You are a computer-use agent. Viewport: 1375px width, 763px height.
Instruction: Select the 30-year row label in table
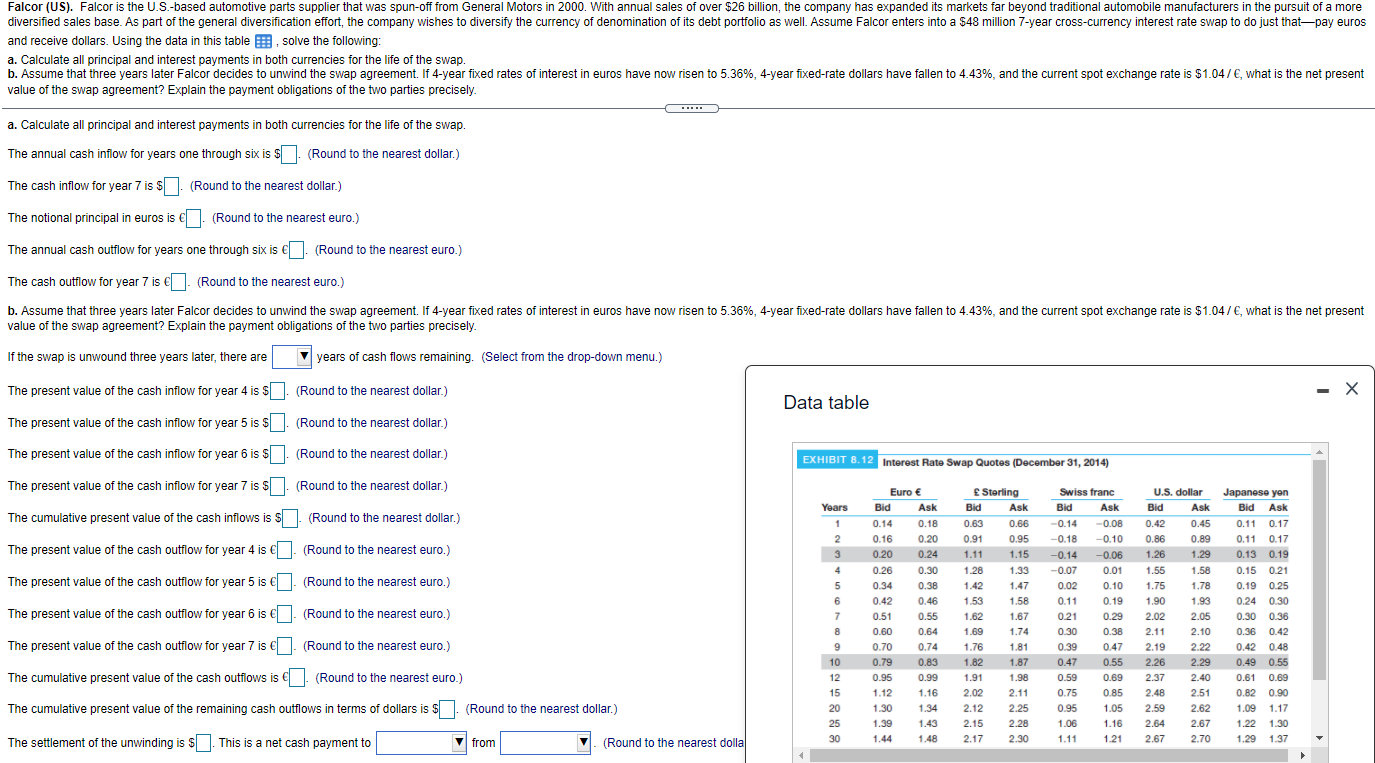(835, 738)
